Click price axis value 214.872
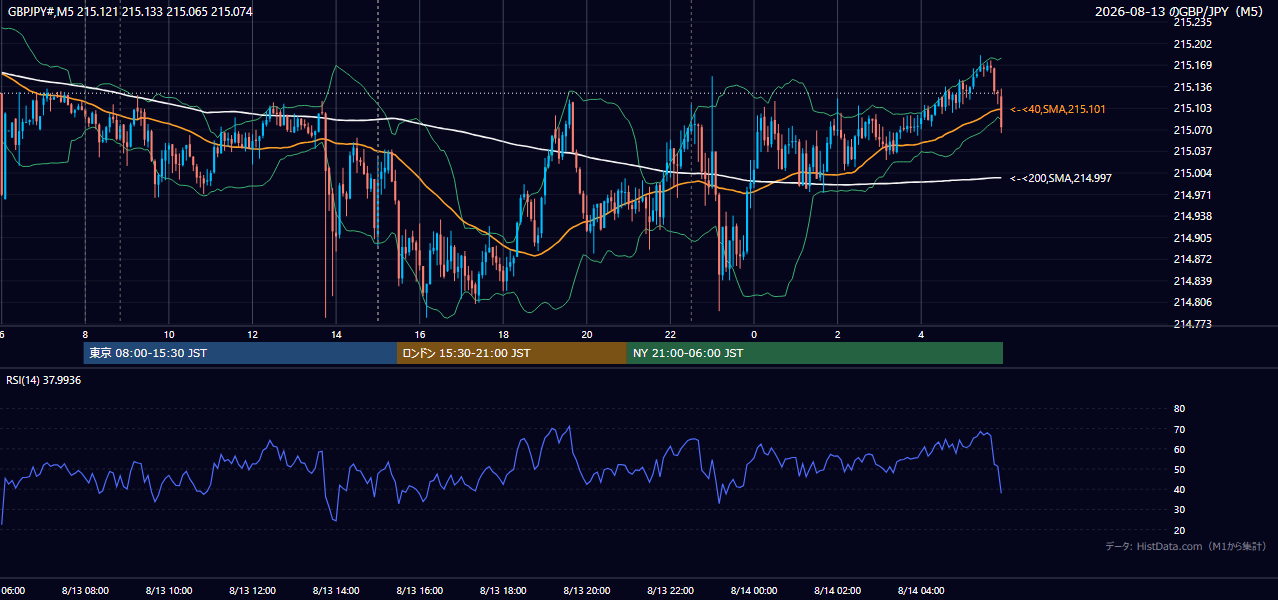1278x600 pixels. pos(1192,260)
